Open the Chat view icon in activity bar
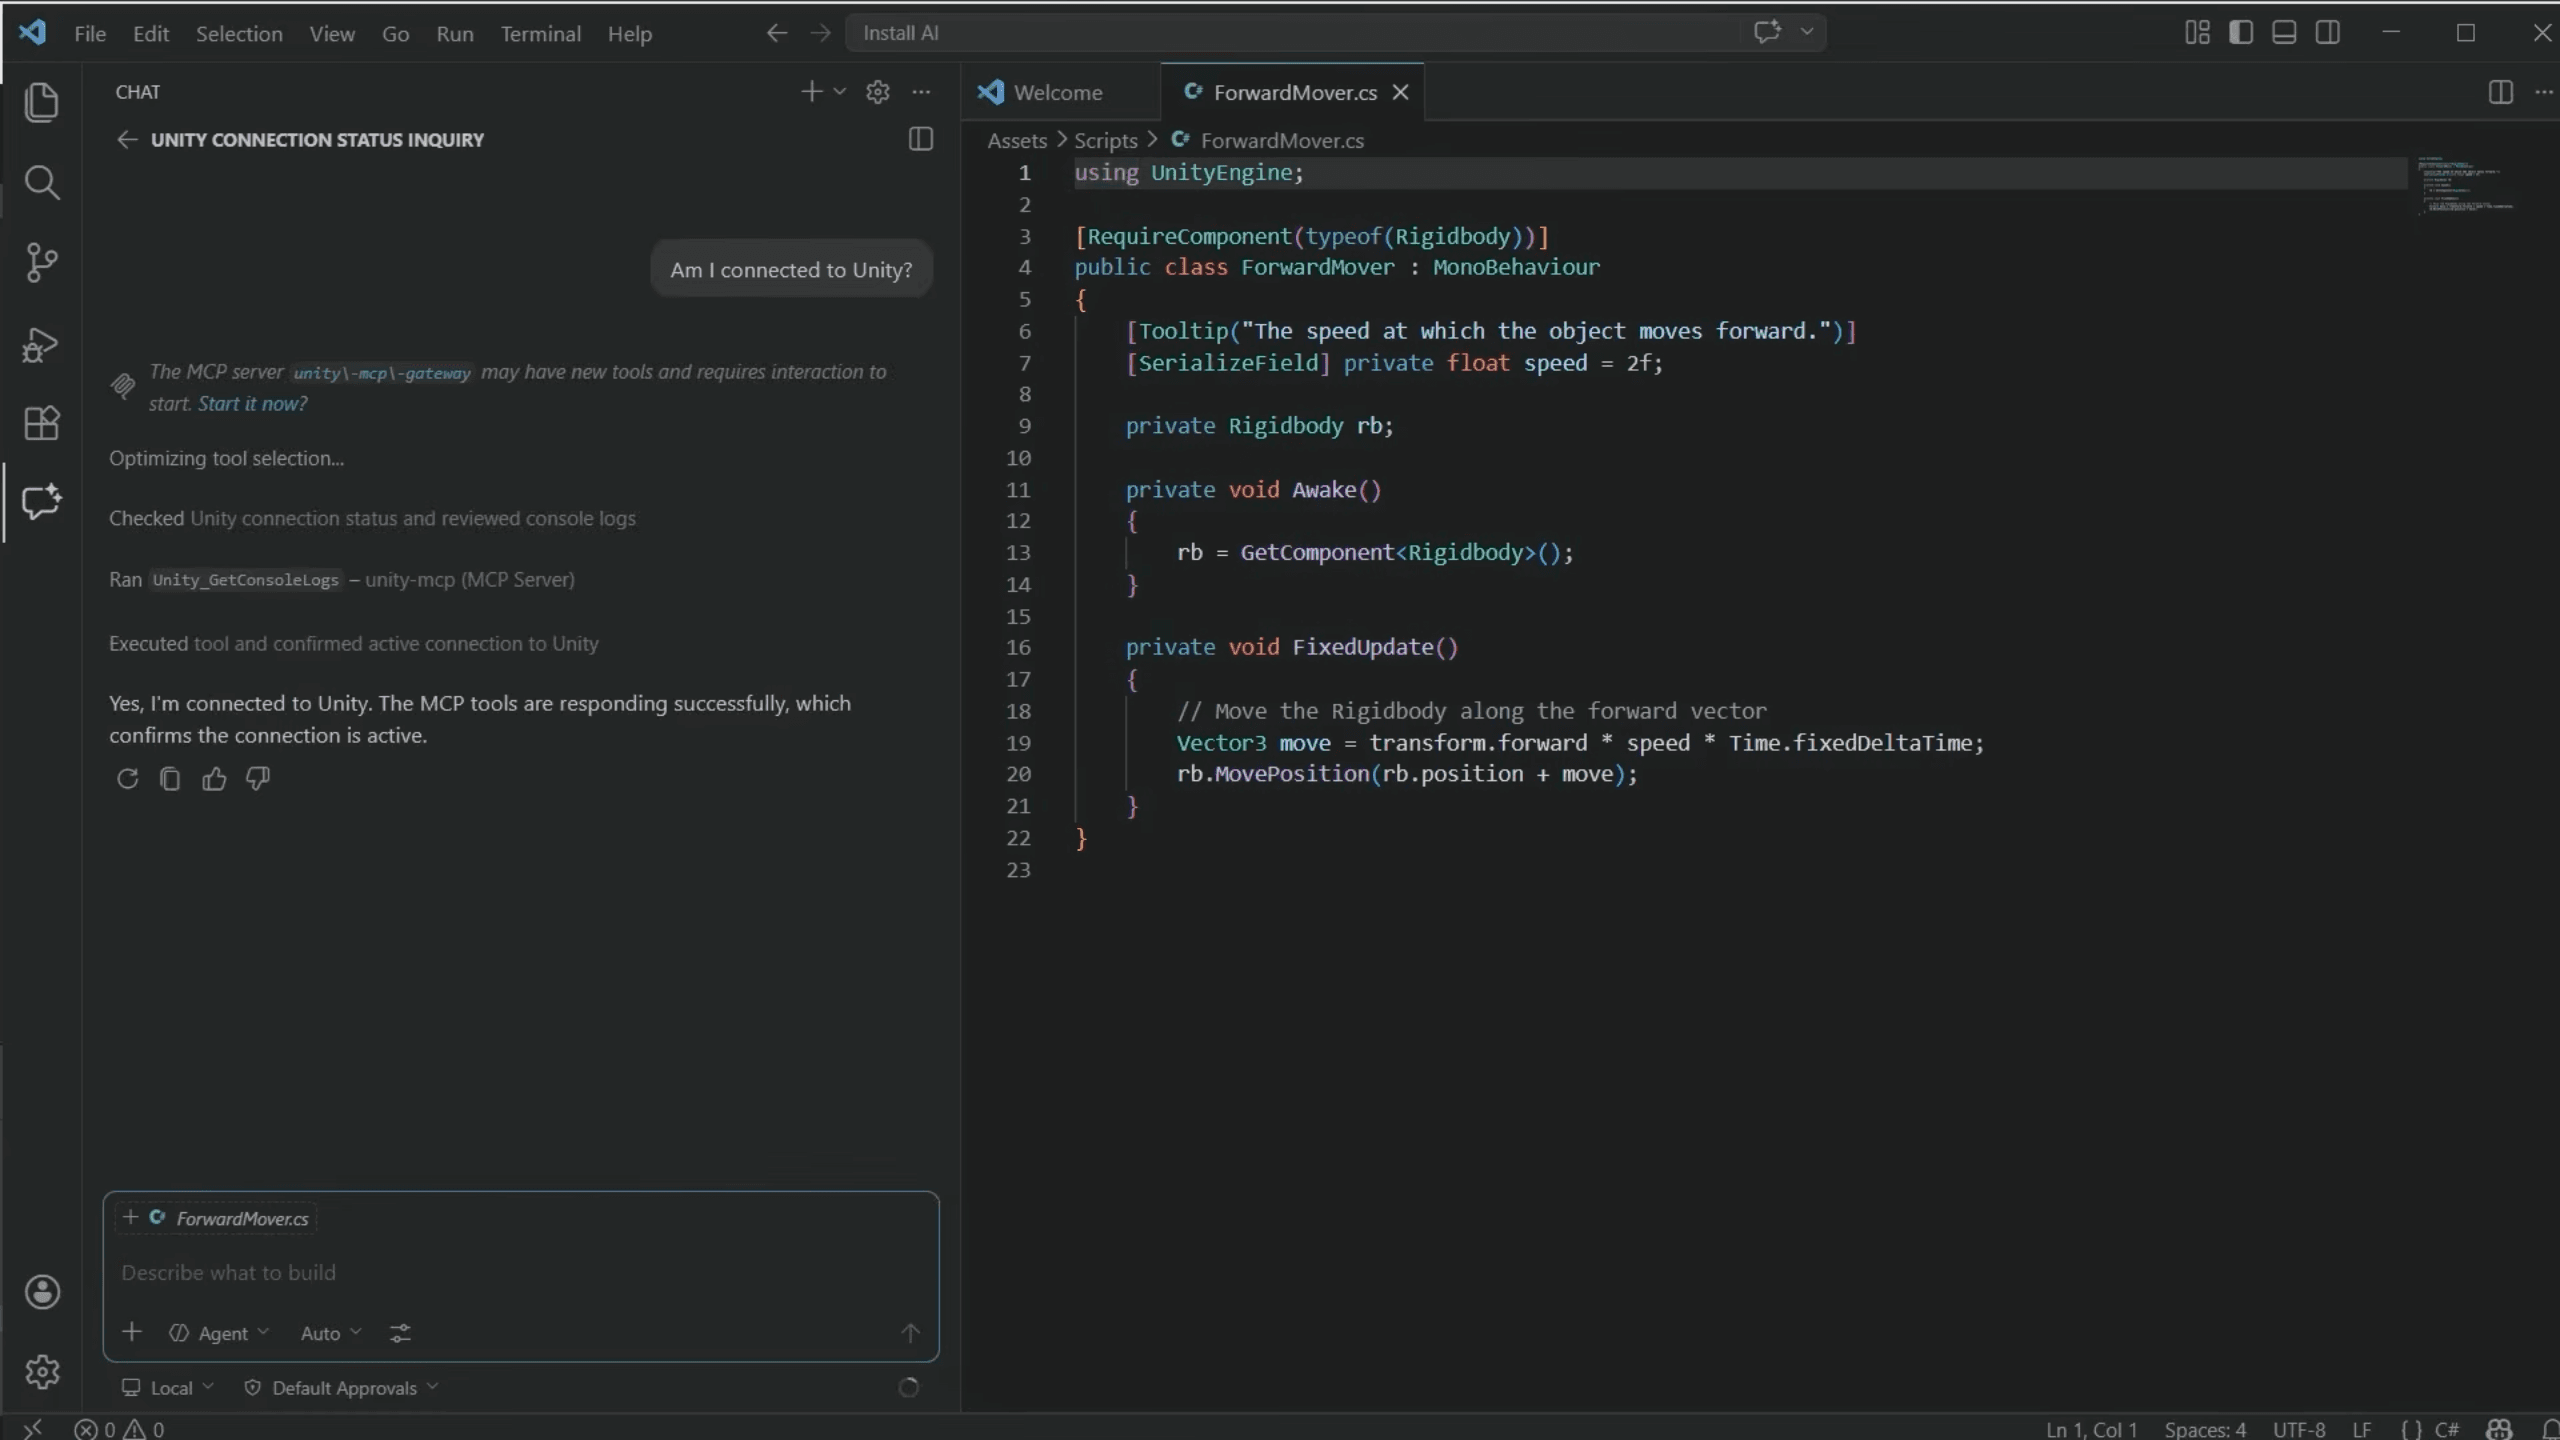 41,502
